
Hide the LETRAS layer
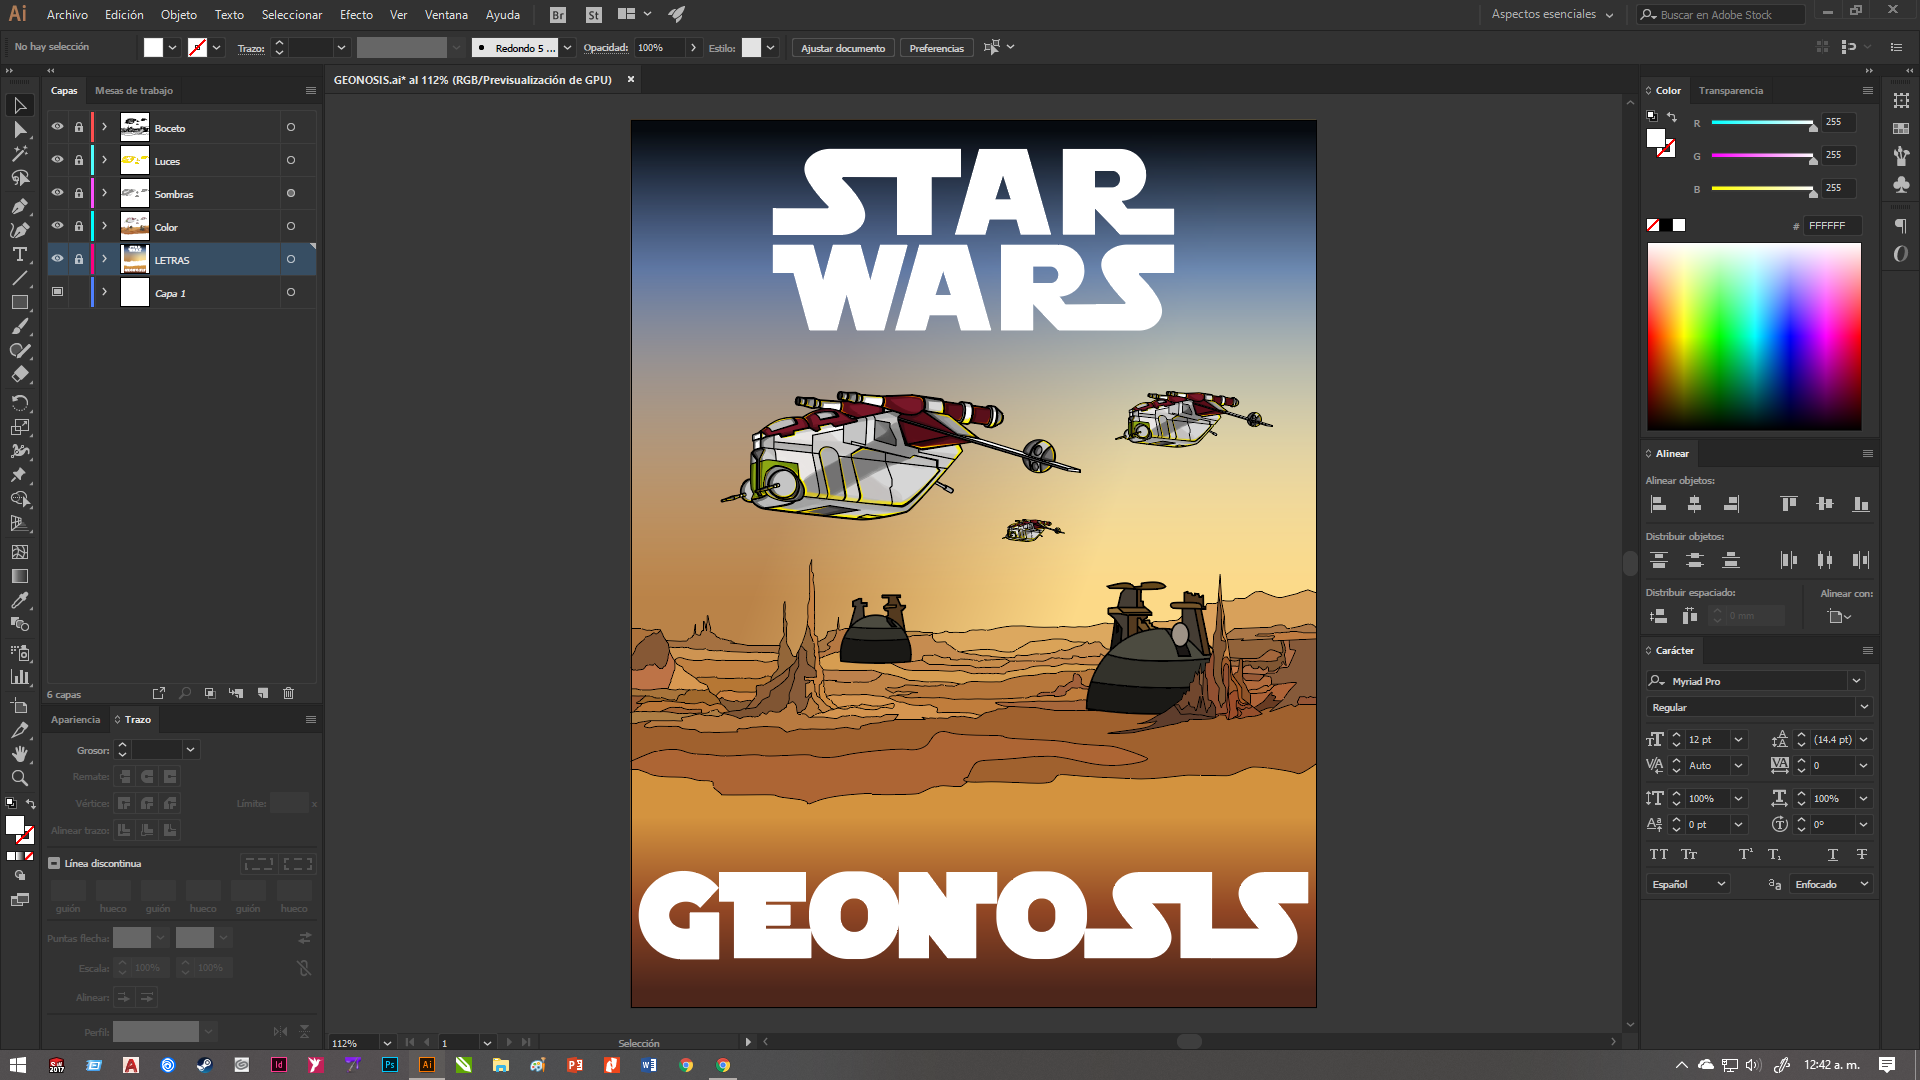57,259
